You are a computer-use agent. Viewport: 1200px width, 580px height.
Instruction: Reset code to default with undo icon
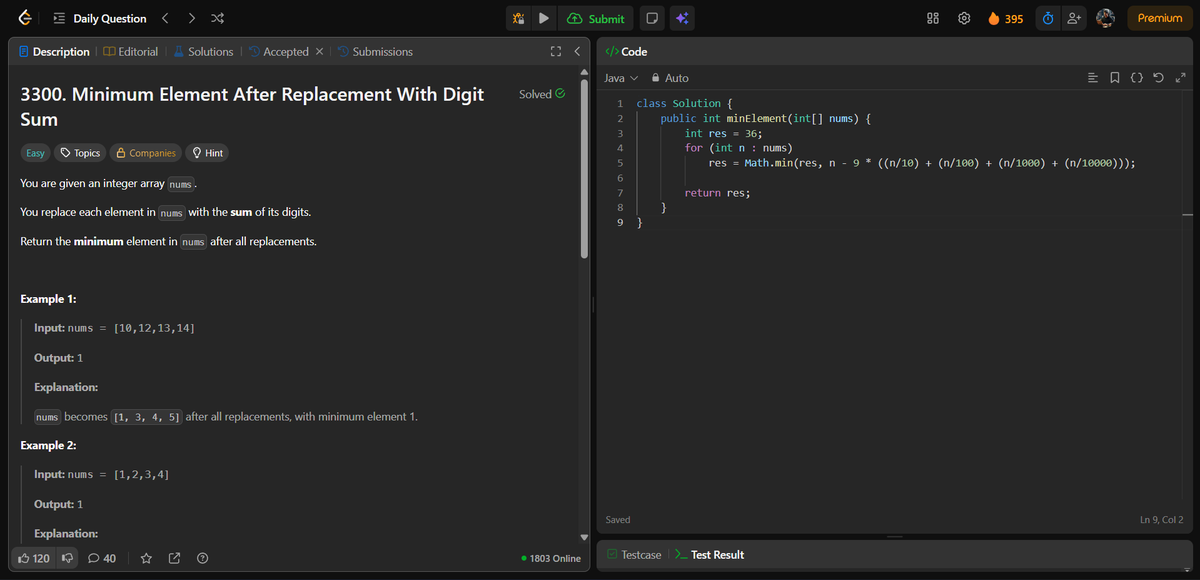1158,78
